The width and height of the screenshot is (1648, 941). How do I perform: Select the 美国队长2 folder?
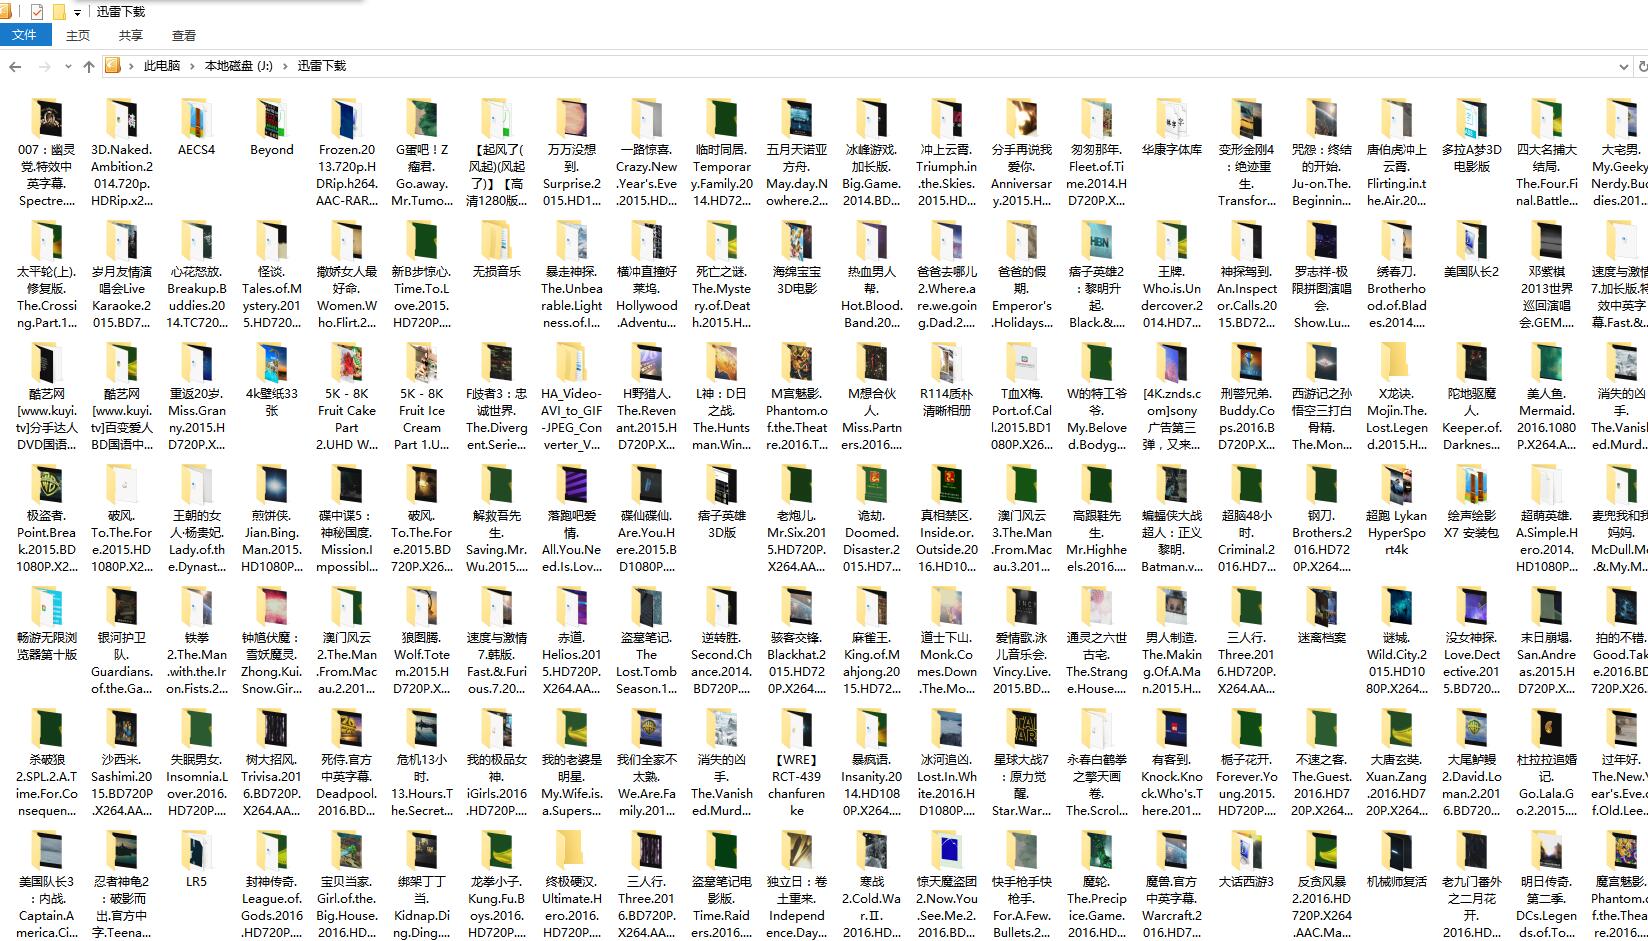pyautogui.click(x=1471, y=250)
